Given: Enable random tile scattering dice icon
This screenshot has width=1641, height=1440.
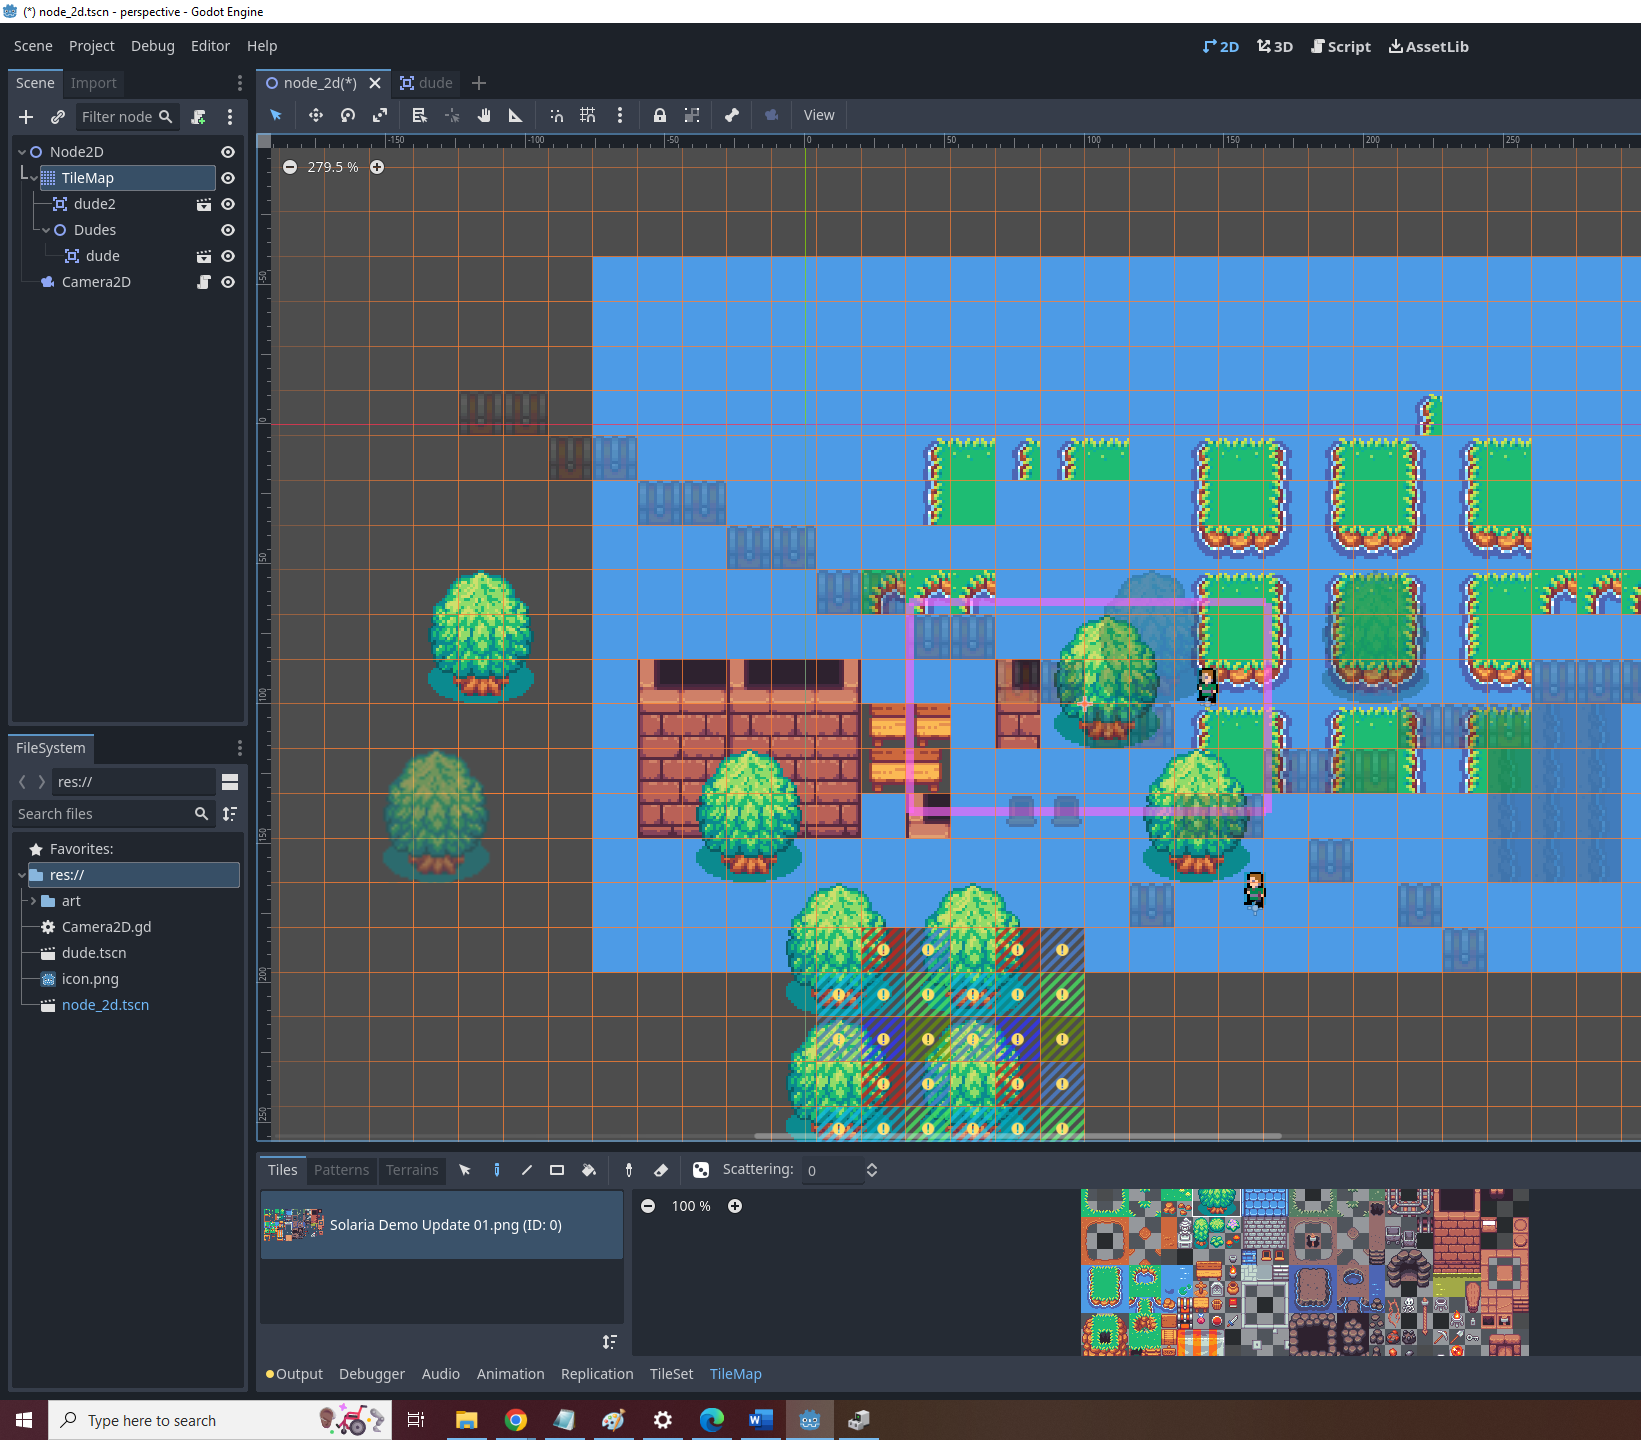Looking at the screenshot, I should [700, 1170].
